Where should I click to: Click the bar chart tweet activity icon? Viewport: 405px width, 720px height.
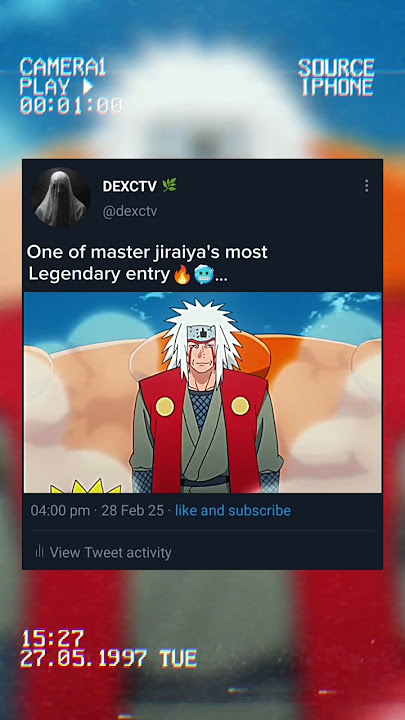coord(39,551)
